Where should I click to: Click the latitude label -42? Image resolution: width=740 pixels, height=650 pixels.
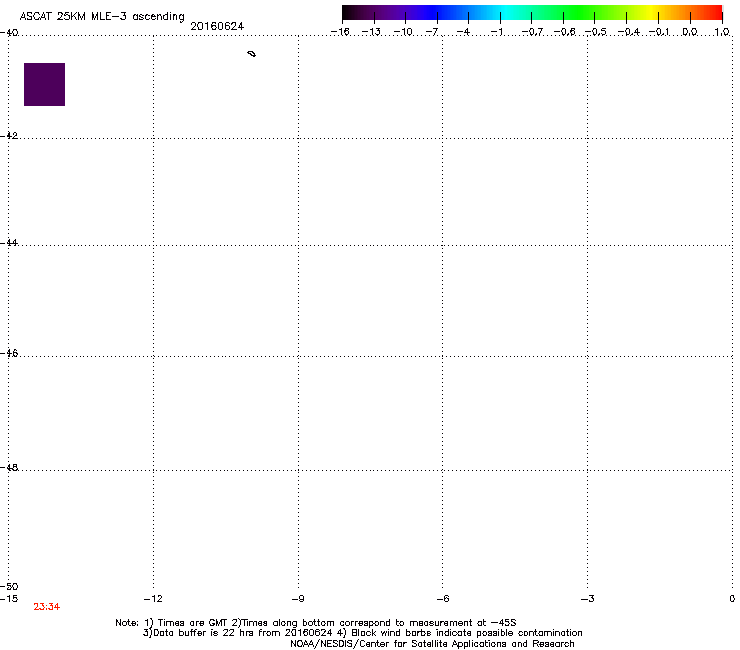(x=9, y=135)
